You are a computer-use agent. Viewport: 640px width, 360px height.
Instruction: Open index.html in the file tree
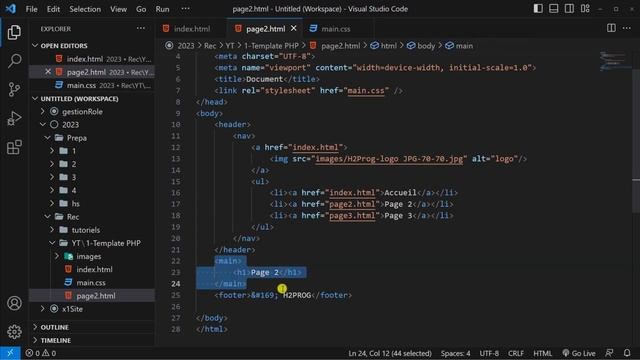pyautogui.click(x=92, y=269)
